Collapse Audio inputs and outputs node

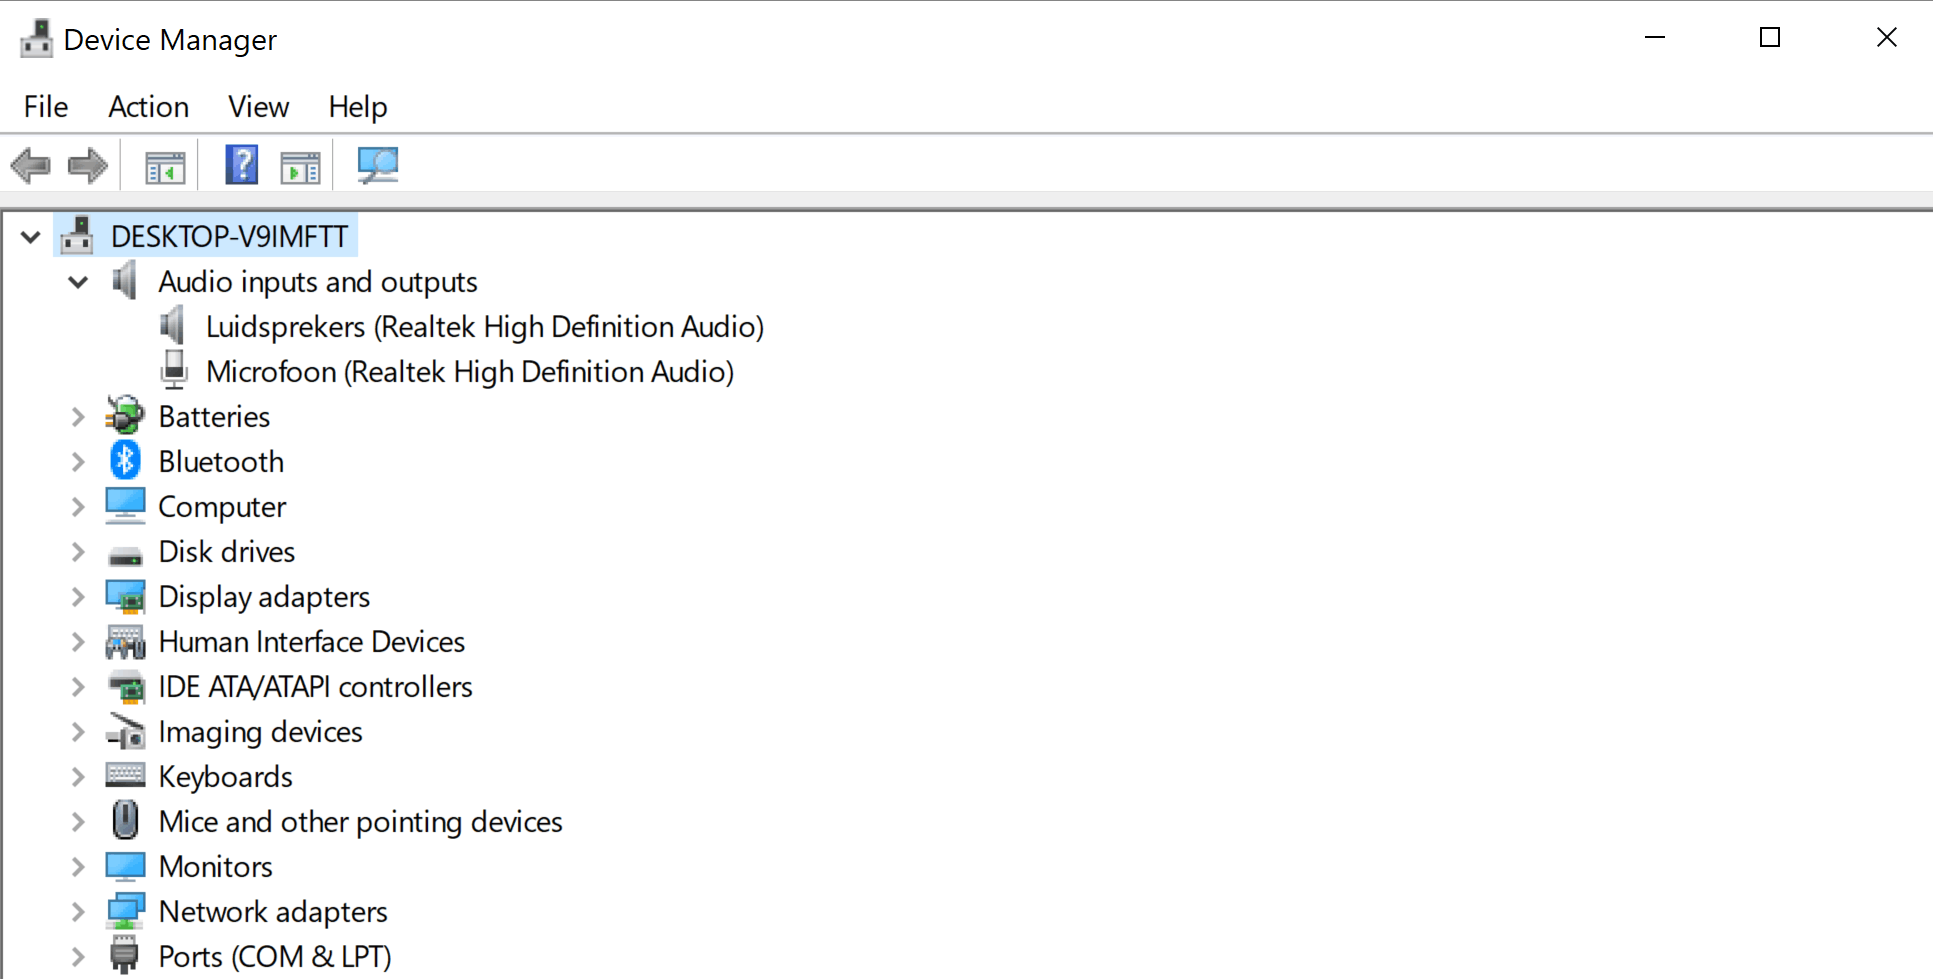(78, 282)
